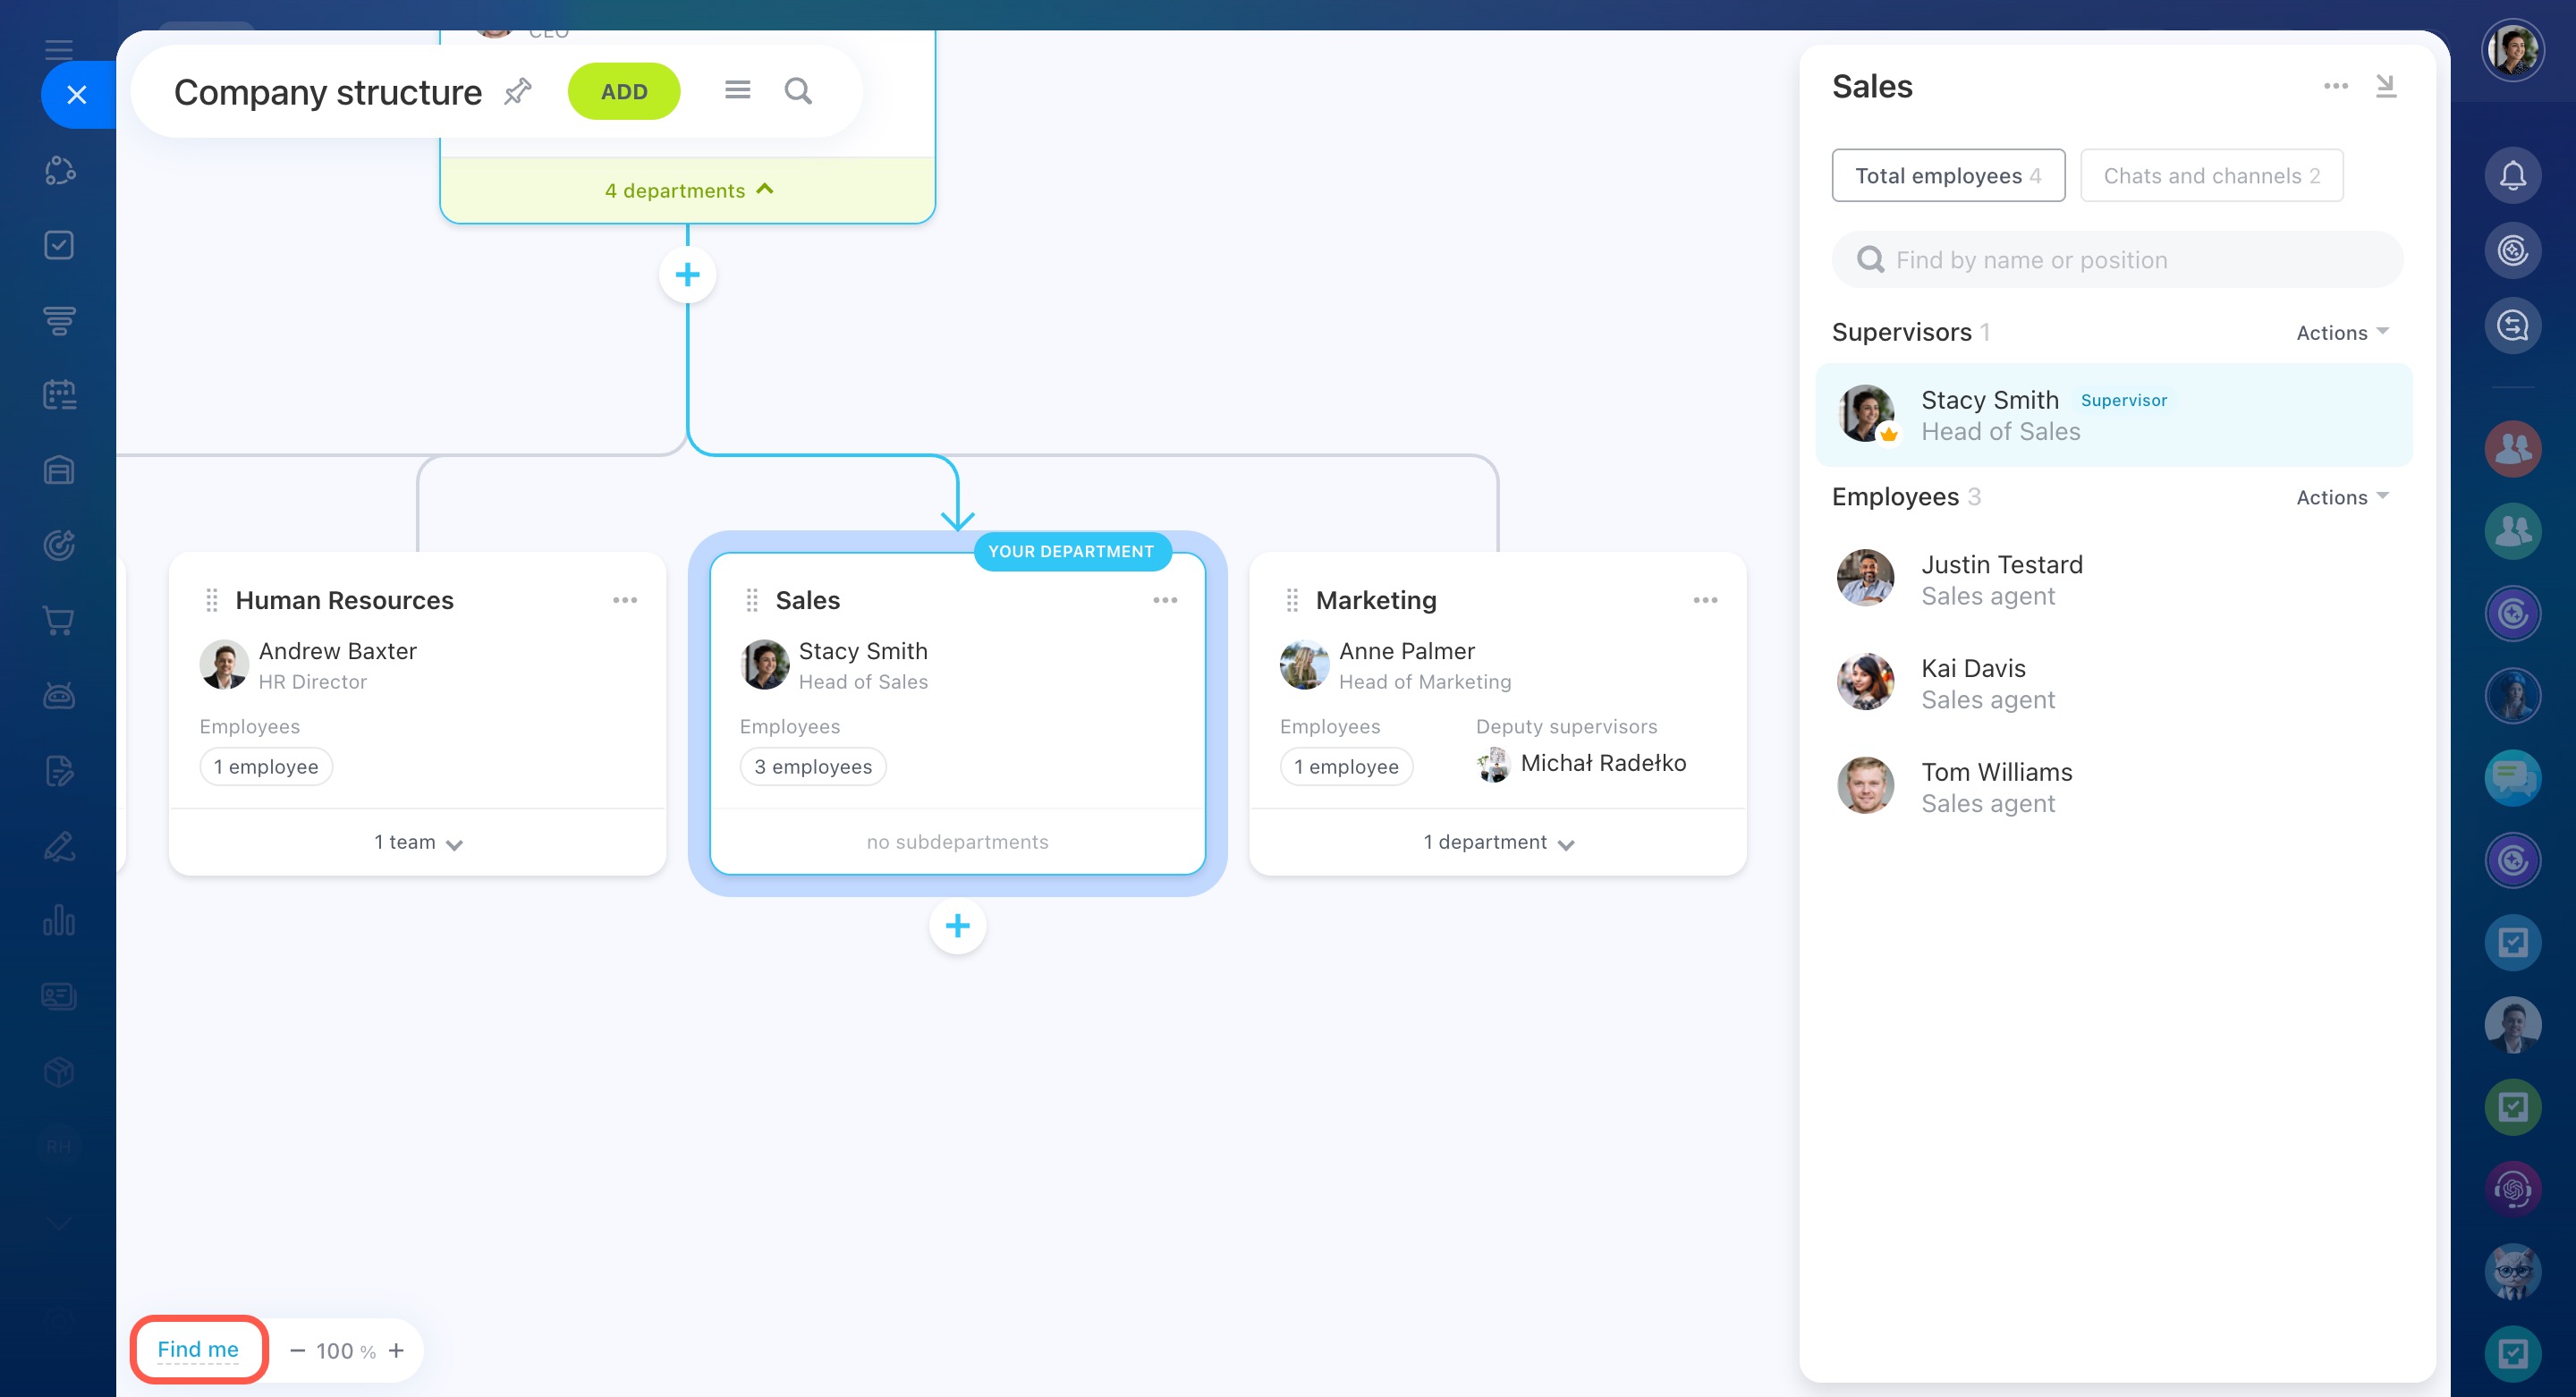Switch to the Chats and channels tab
Screen dimensions: 2576x1397
[x=2212, y=176]
